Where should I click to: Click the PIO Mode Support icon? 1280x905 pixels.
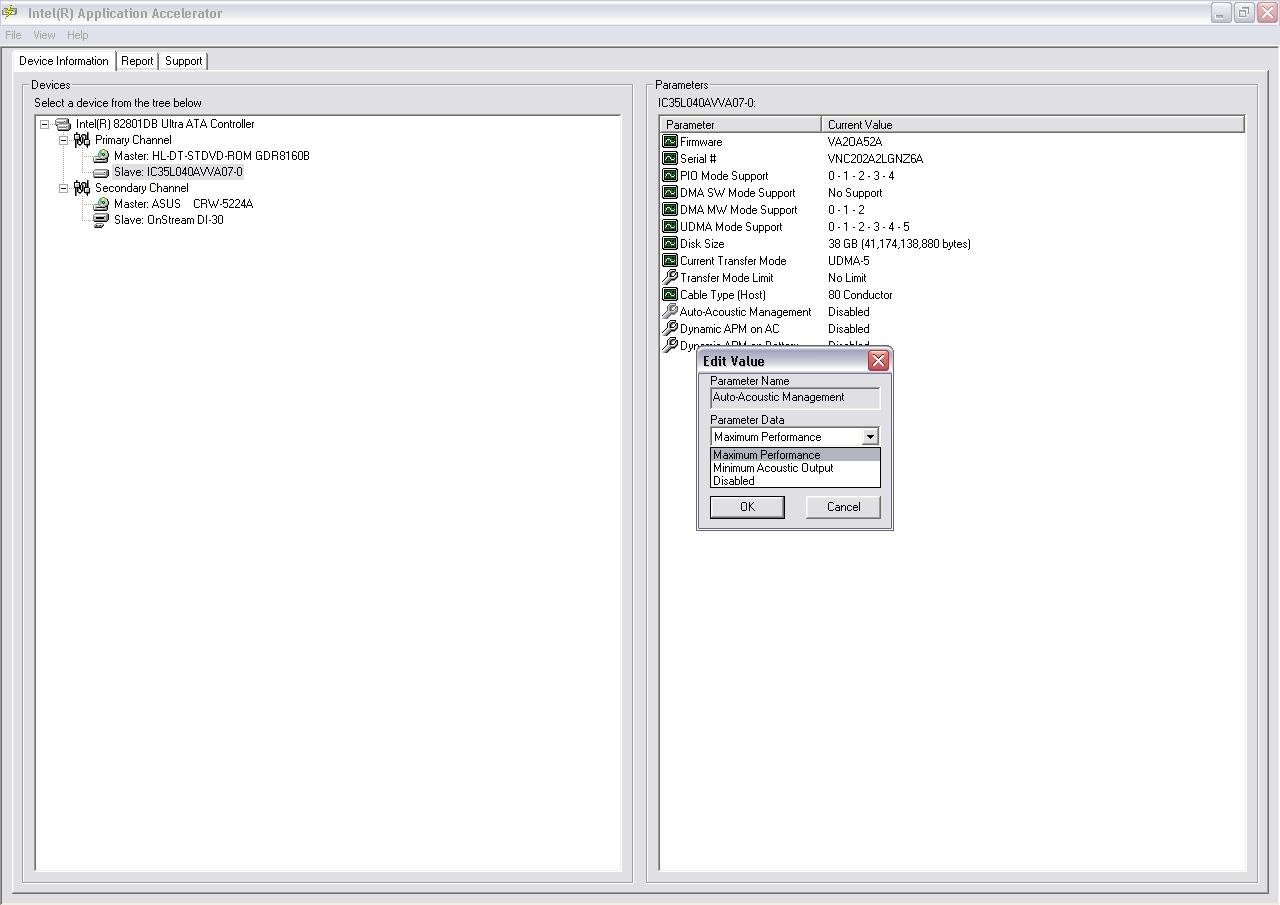(x=670, y=176)
